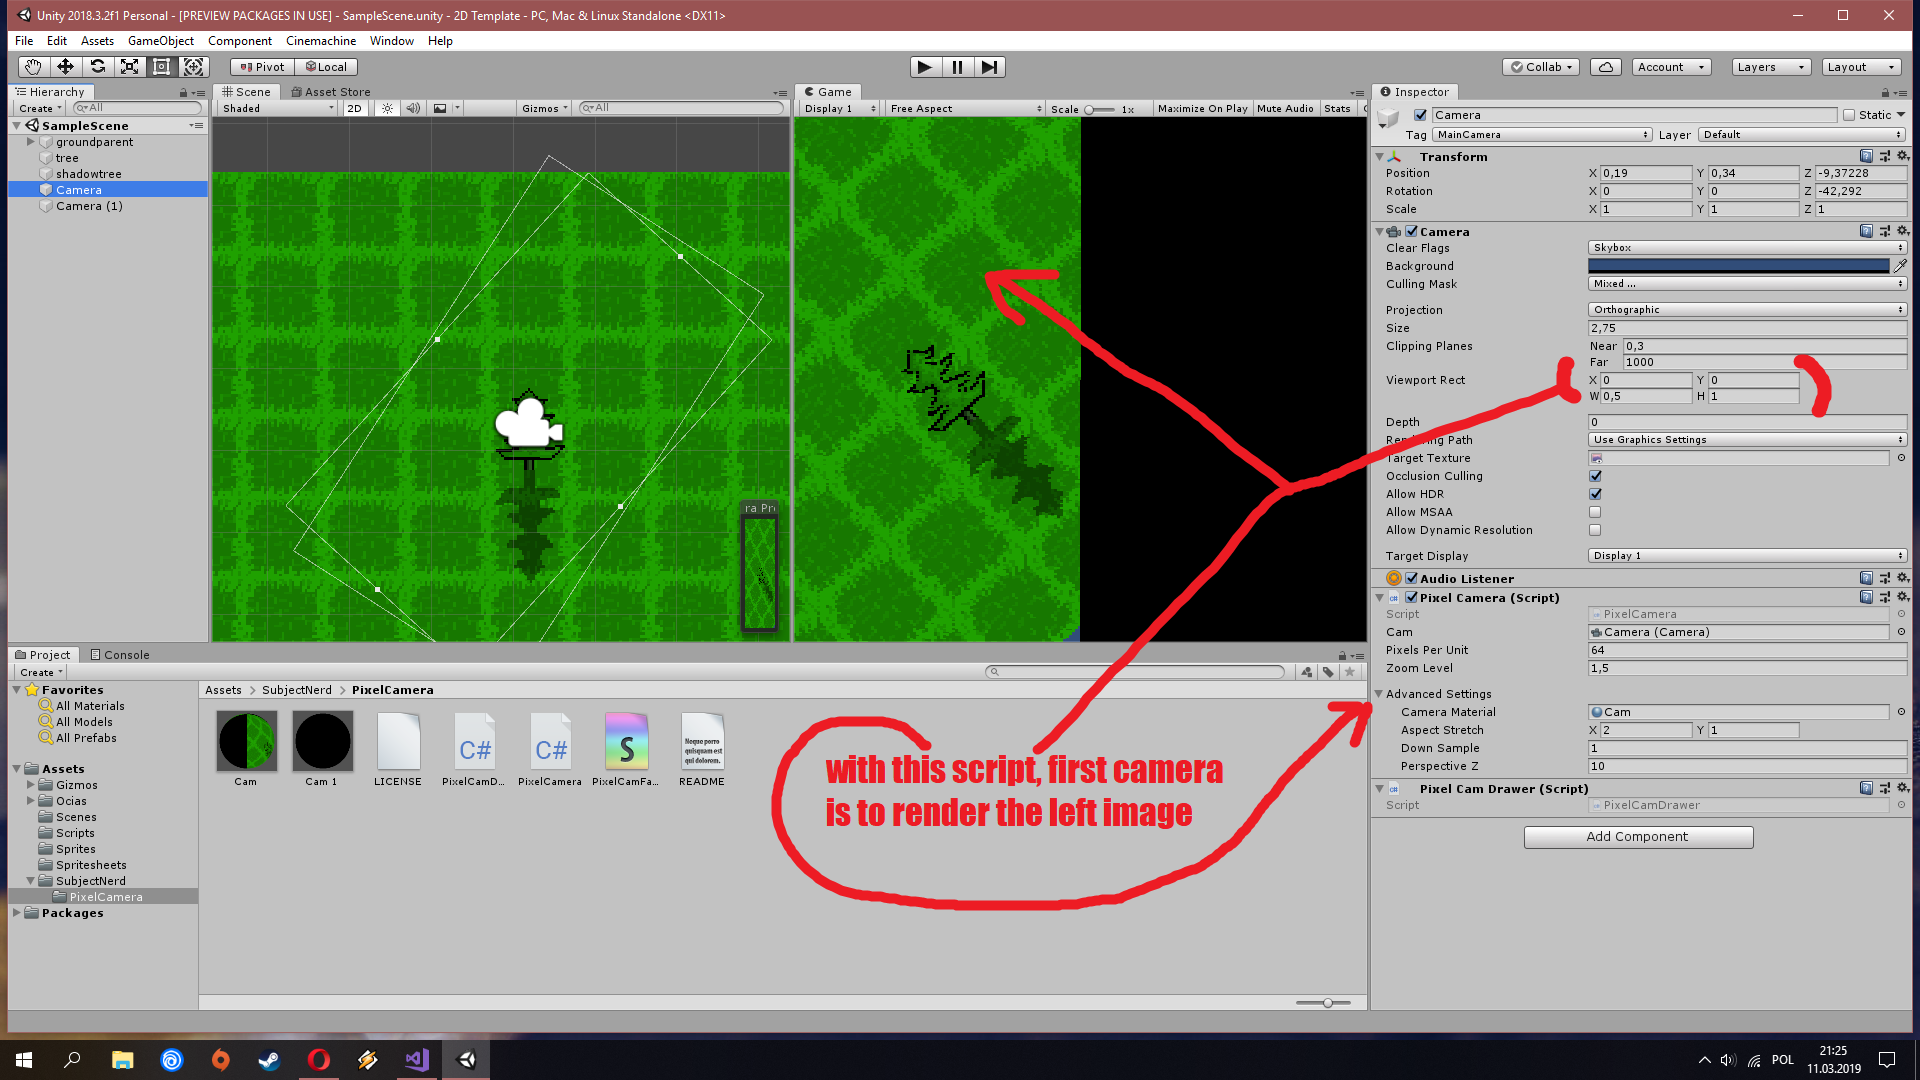This screenshot has height=1080, width=1920.
Task: Toggle Occlusion Culling checkbox in Camera
Action: click(1594, 476)
